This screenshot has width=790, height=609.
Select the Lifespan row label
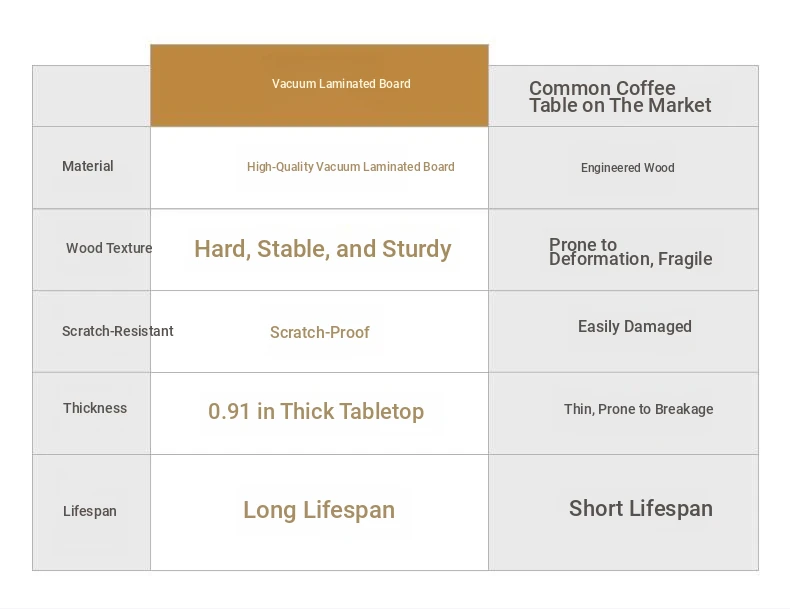point(90,511)
